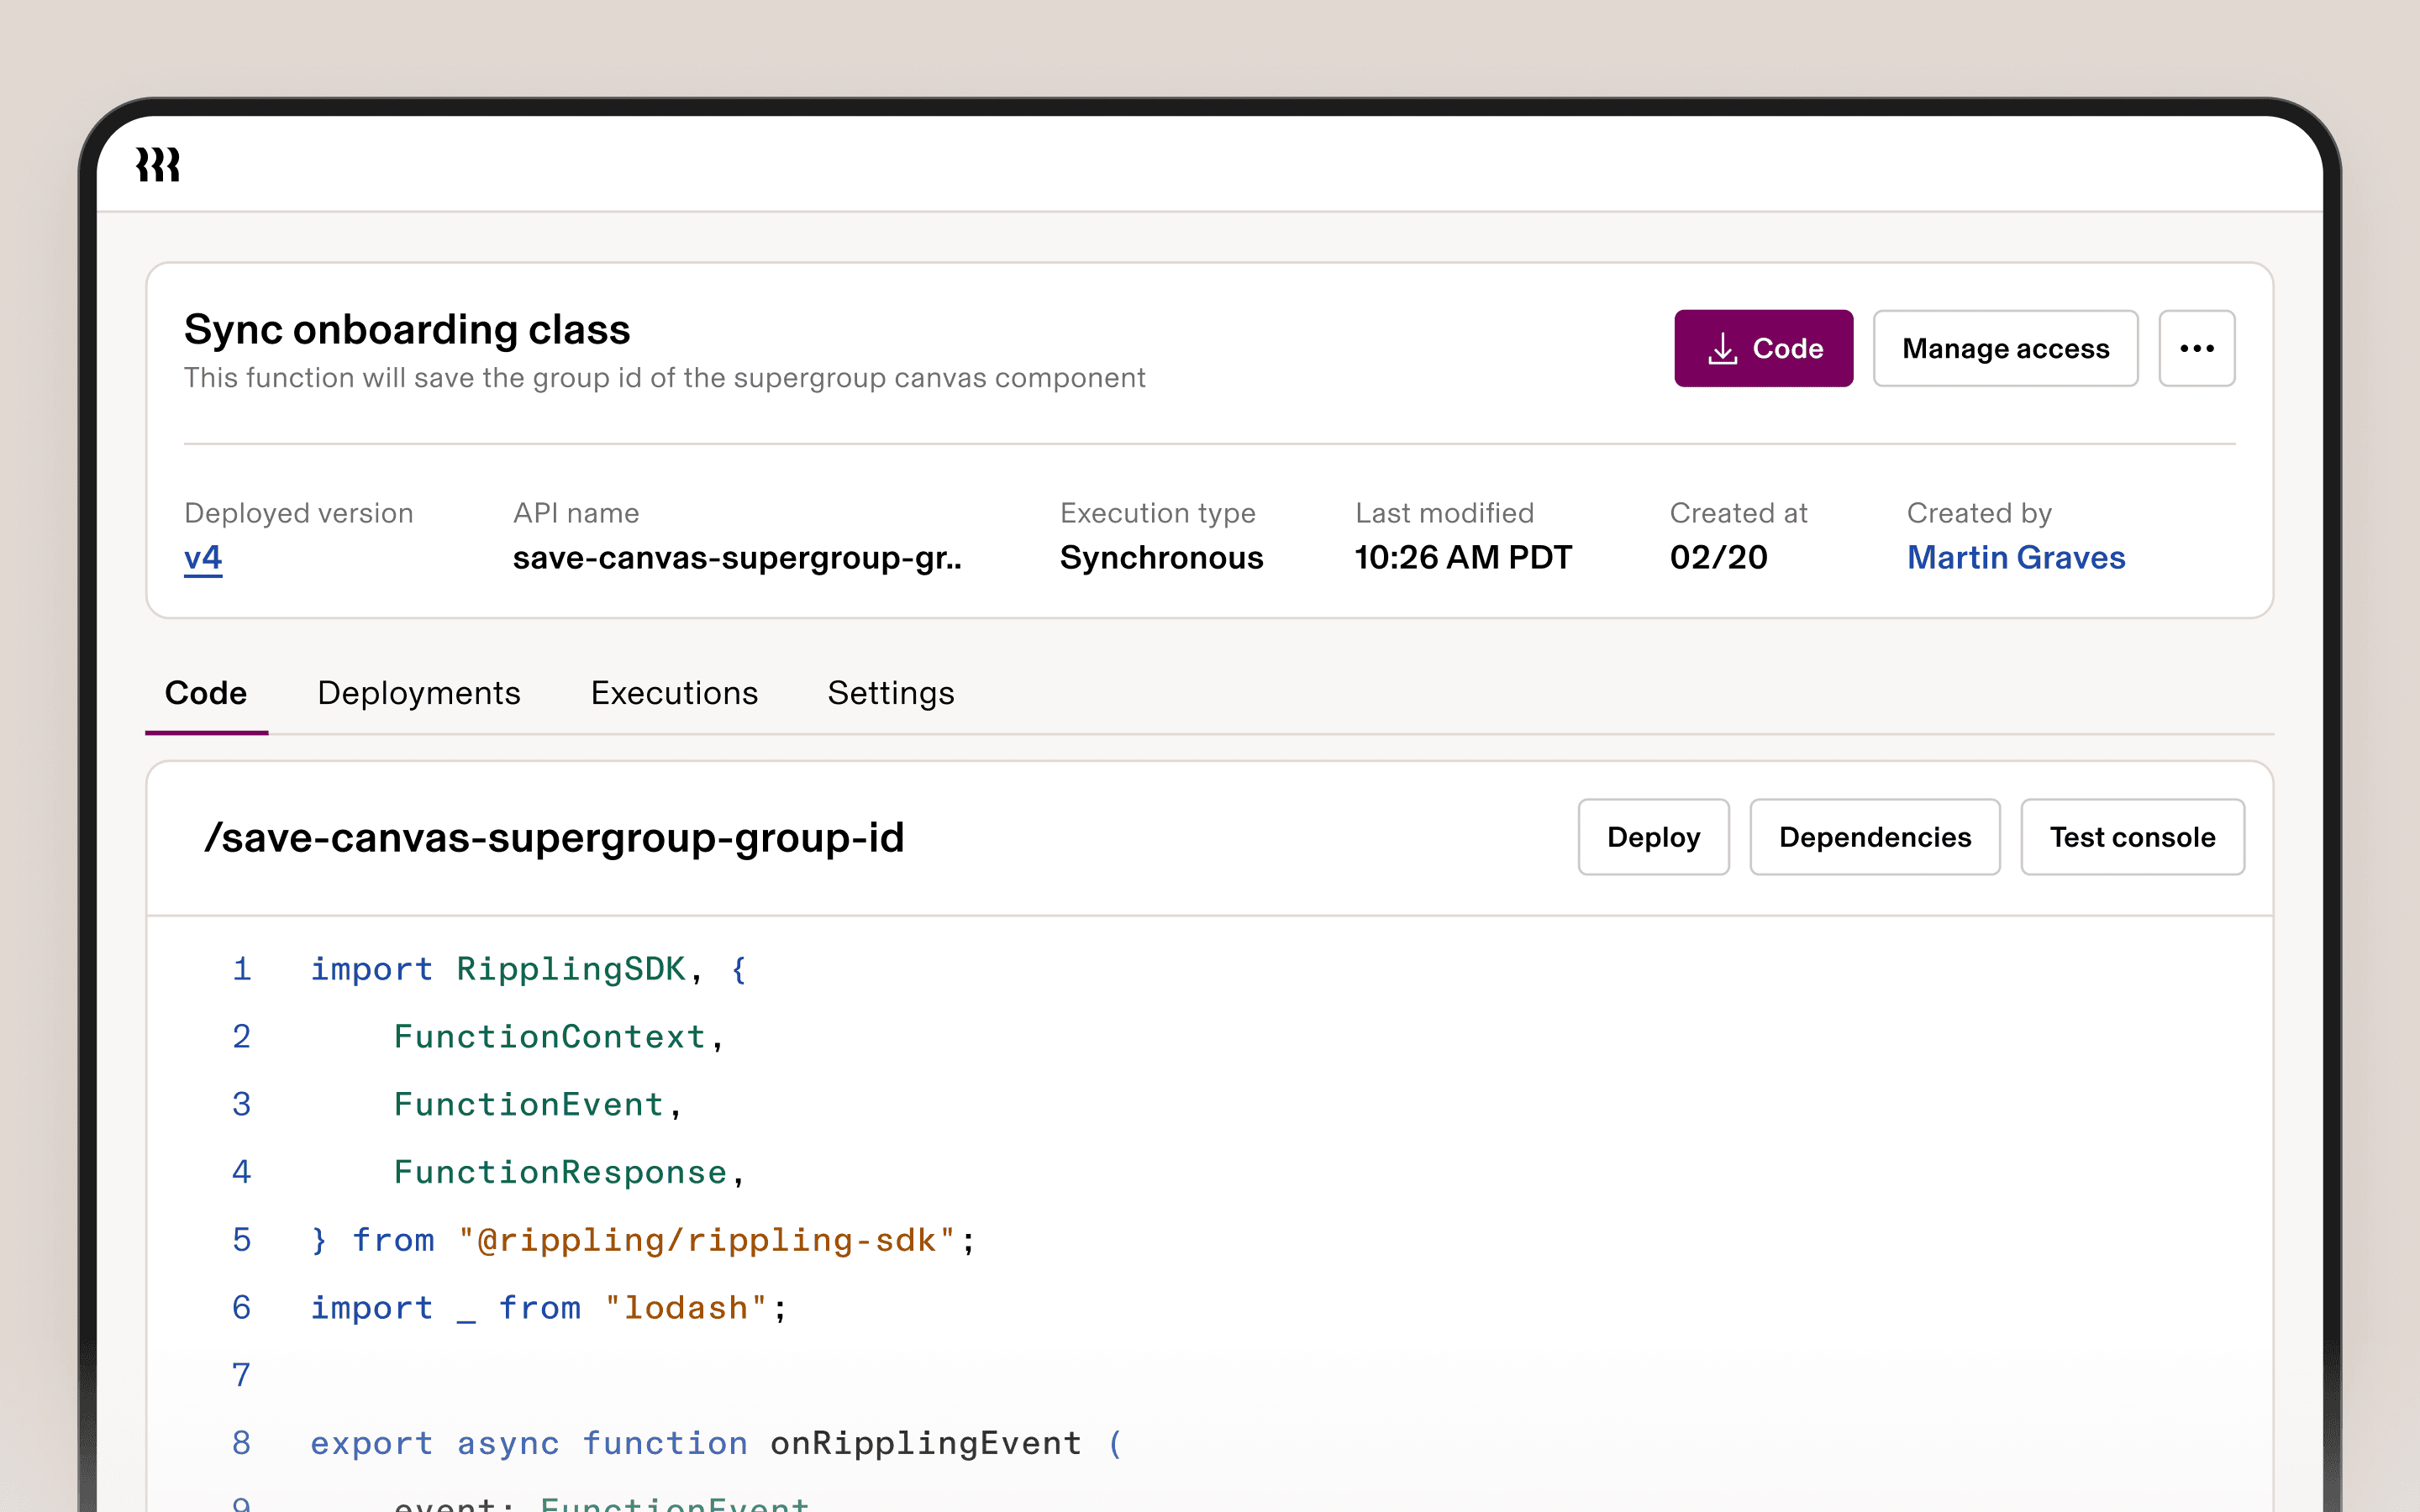Viewport: 2420px width, 1512px height.
Task: Switch to the Deployments tab
Action: pyautogui.click(x=419, y=693)
